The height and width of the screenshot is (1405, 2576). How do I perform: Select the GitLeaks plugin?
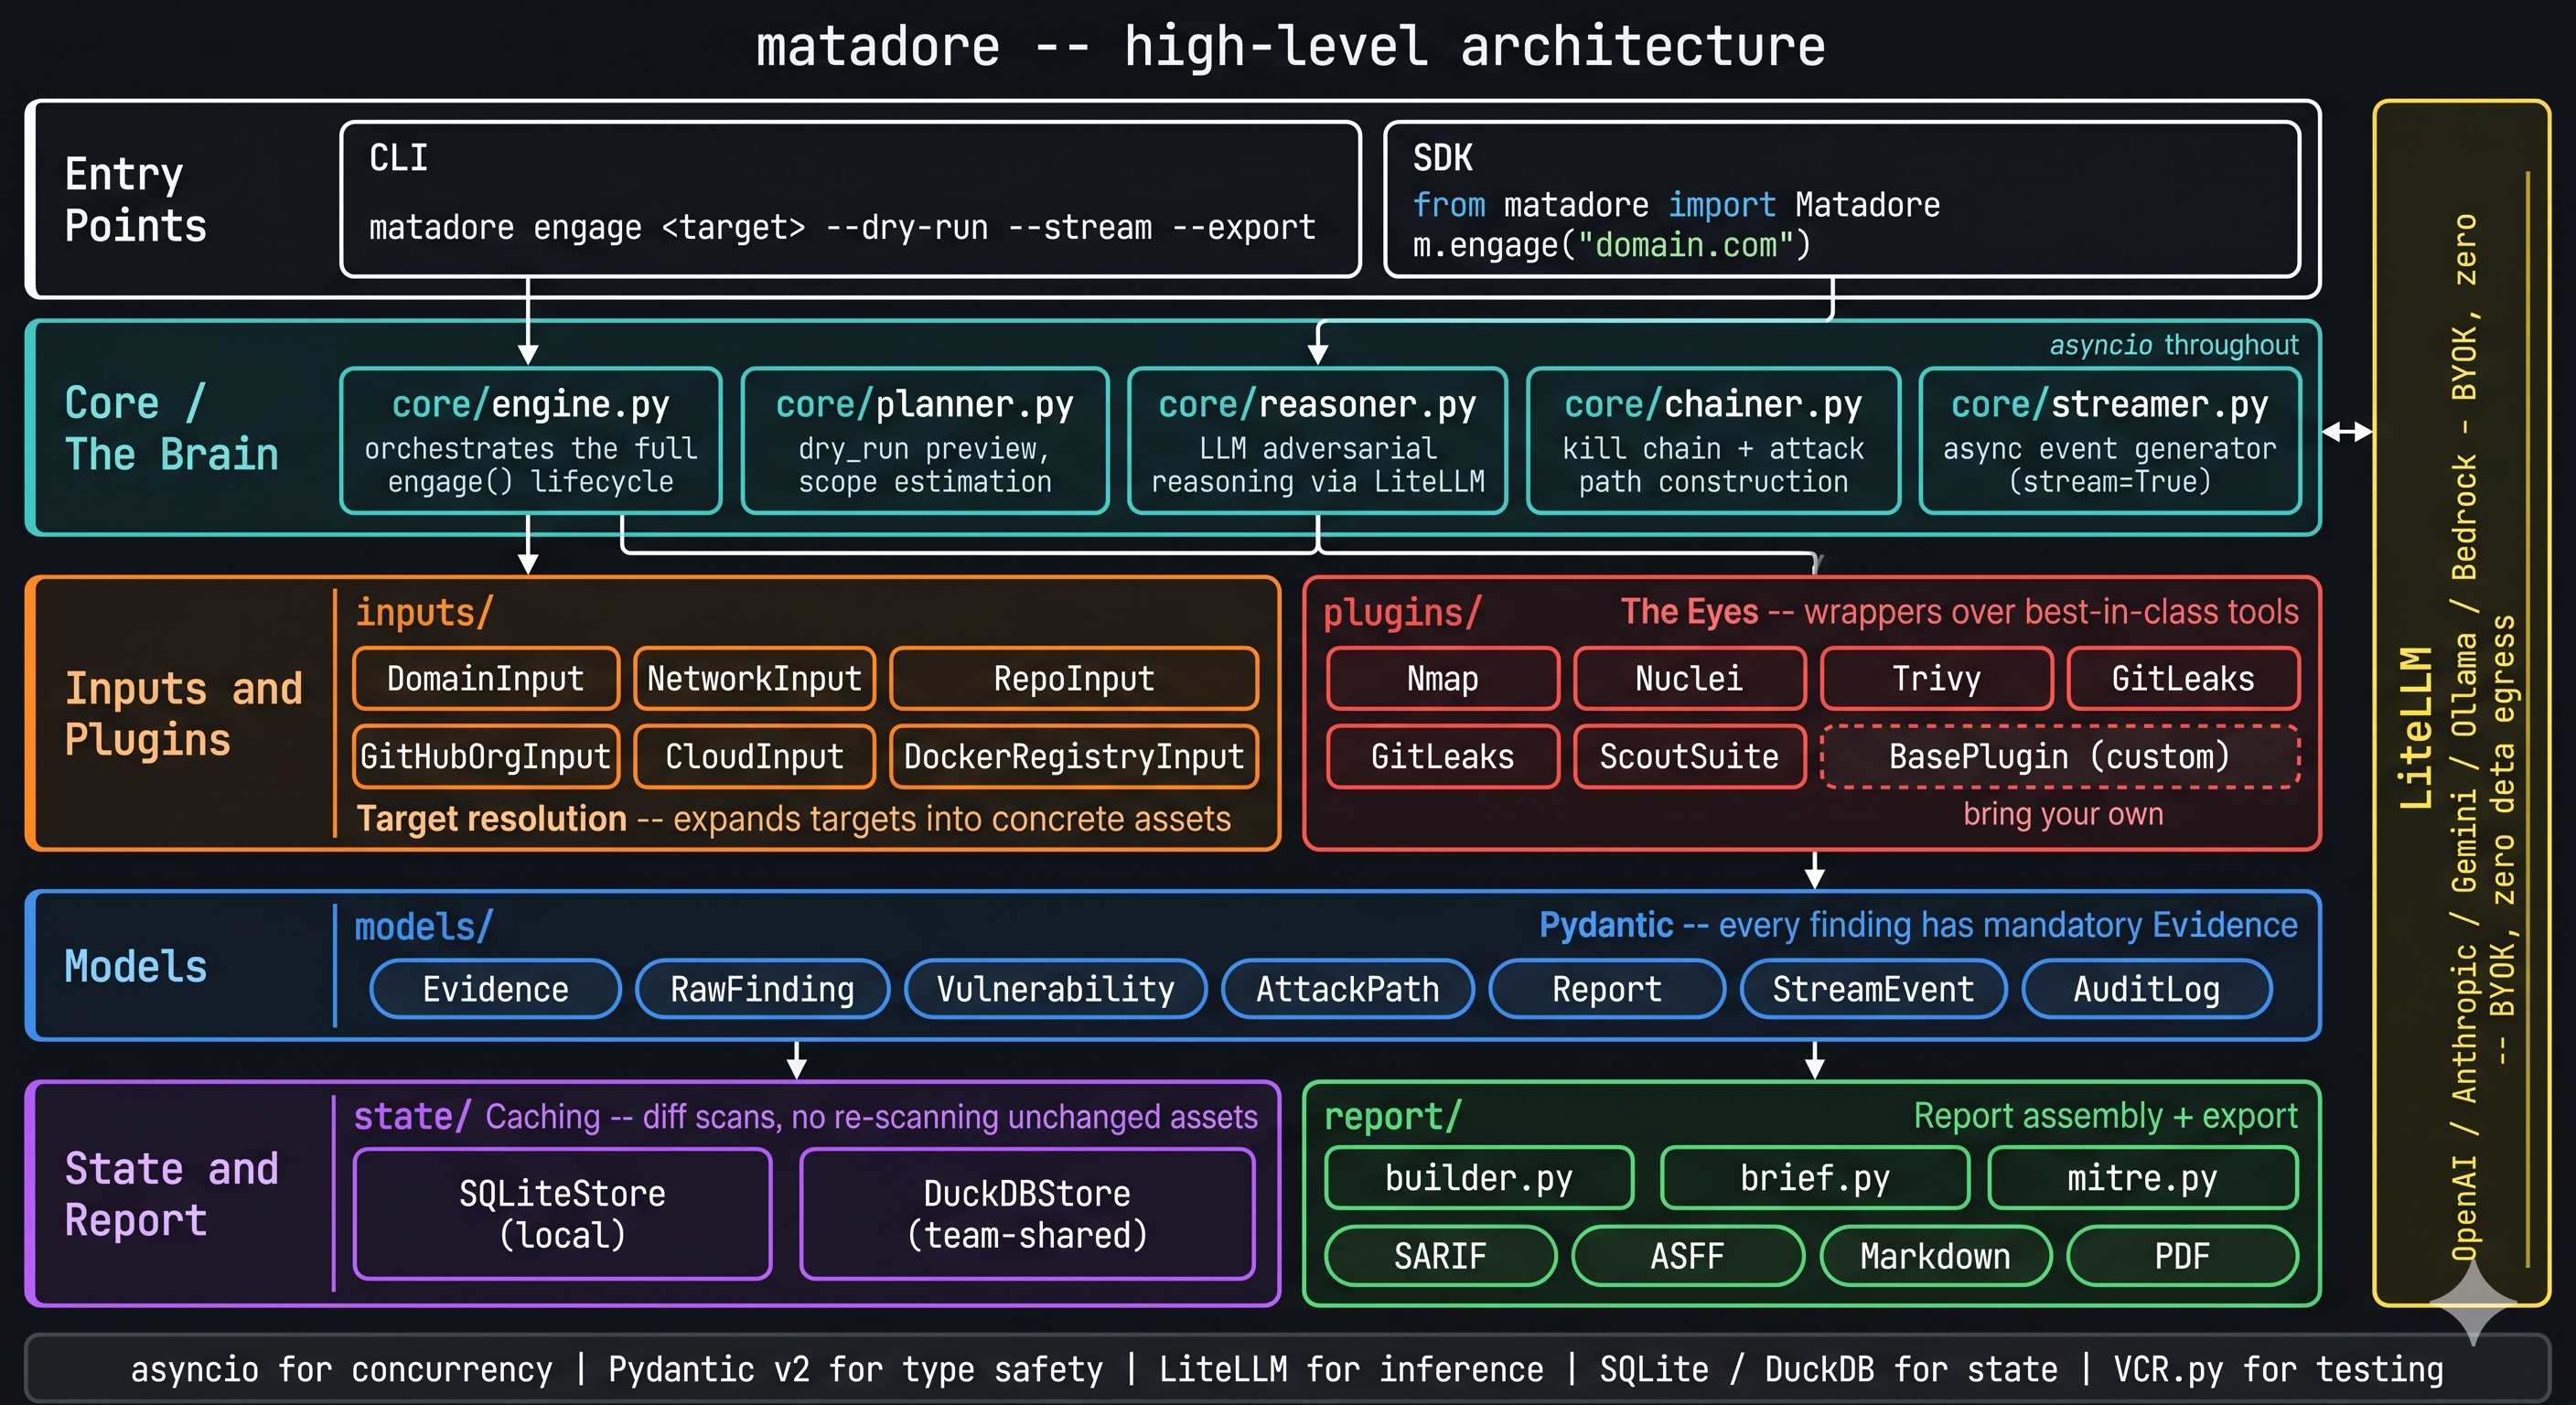click(2183, 679)
